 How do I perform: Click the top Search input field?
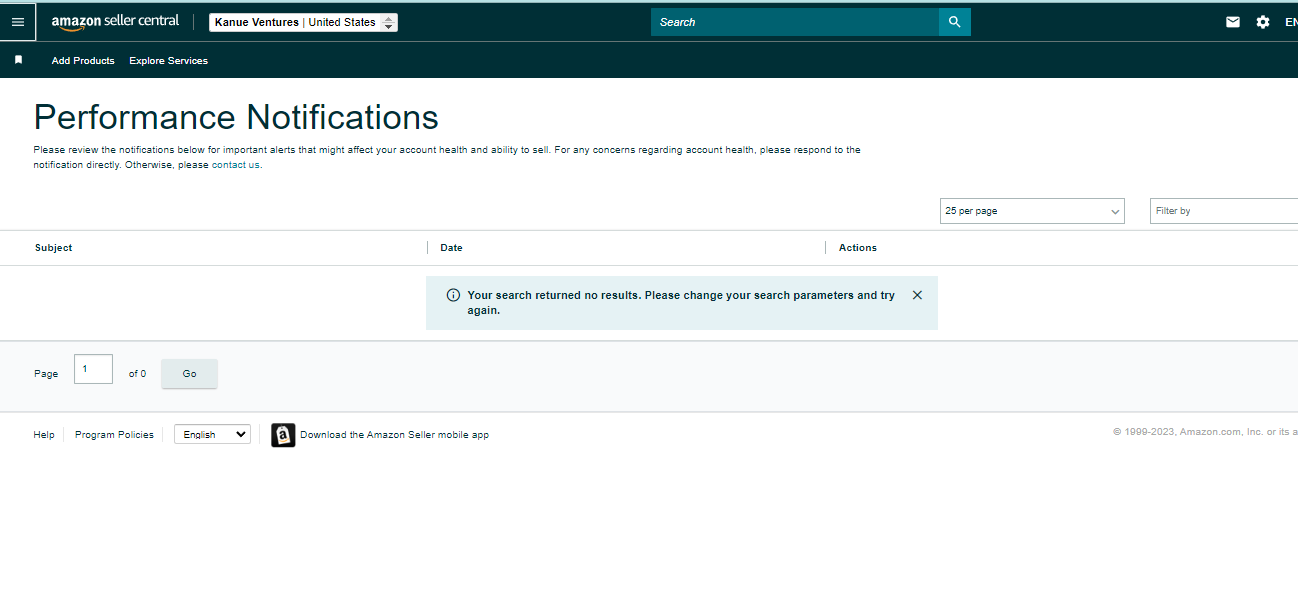(x=795, y=22)
